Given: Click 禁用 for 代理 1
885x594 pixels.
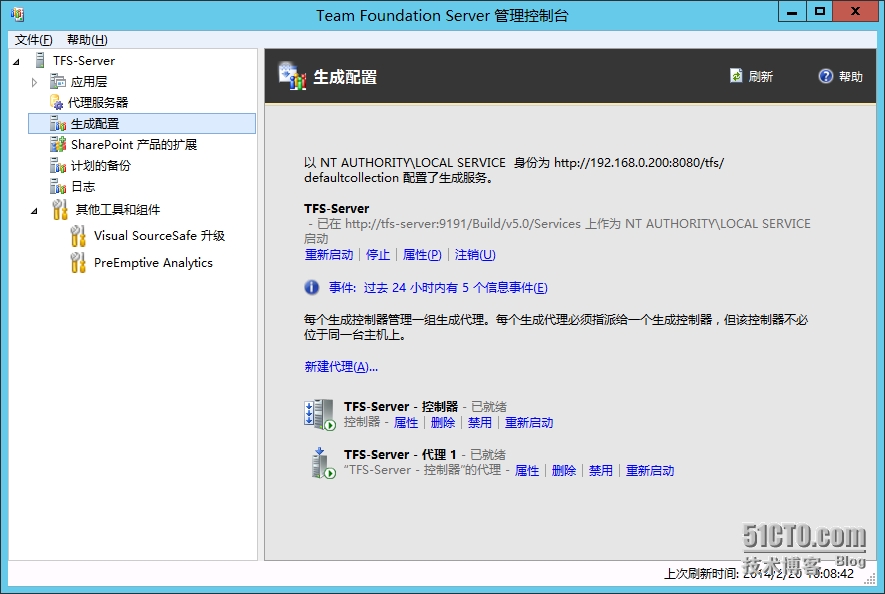Looking at the screenshot, I should click(x=601, y=470).
